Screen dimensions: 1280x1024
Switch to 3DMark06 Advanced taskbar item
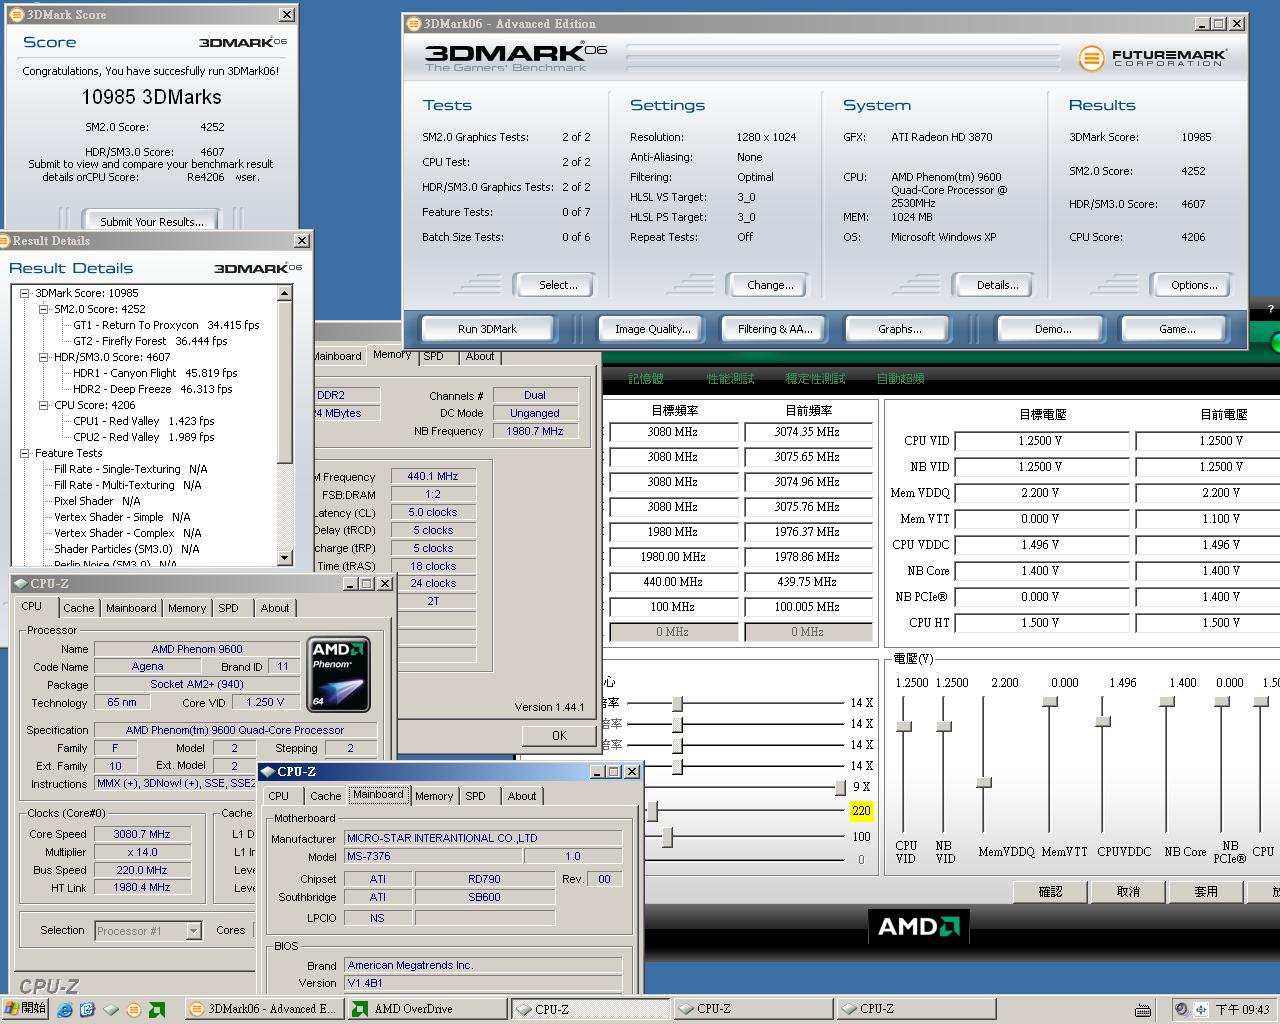(x=264, y=1009)
